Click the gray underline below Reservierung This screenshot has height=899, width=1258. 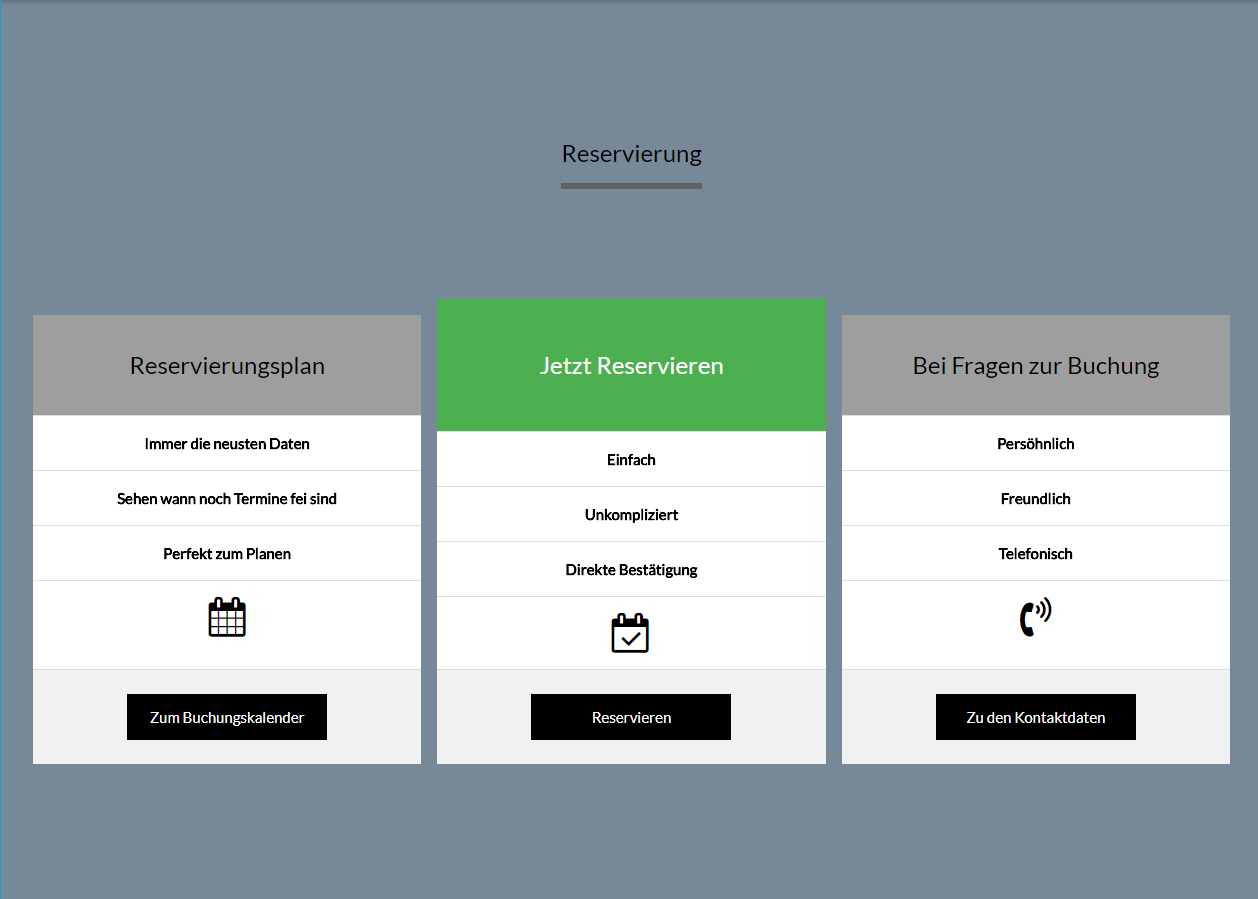point(631,186)
